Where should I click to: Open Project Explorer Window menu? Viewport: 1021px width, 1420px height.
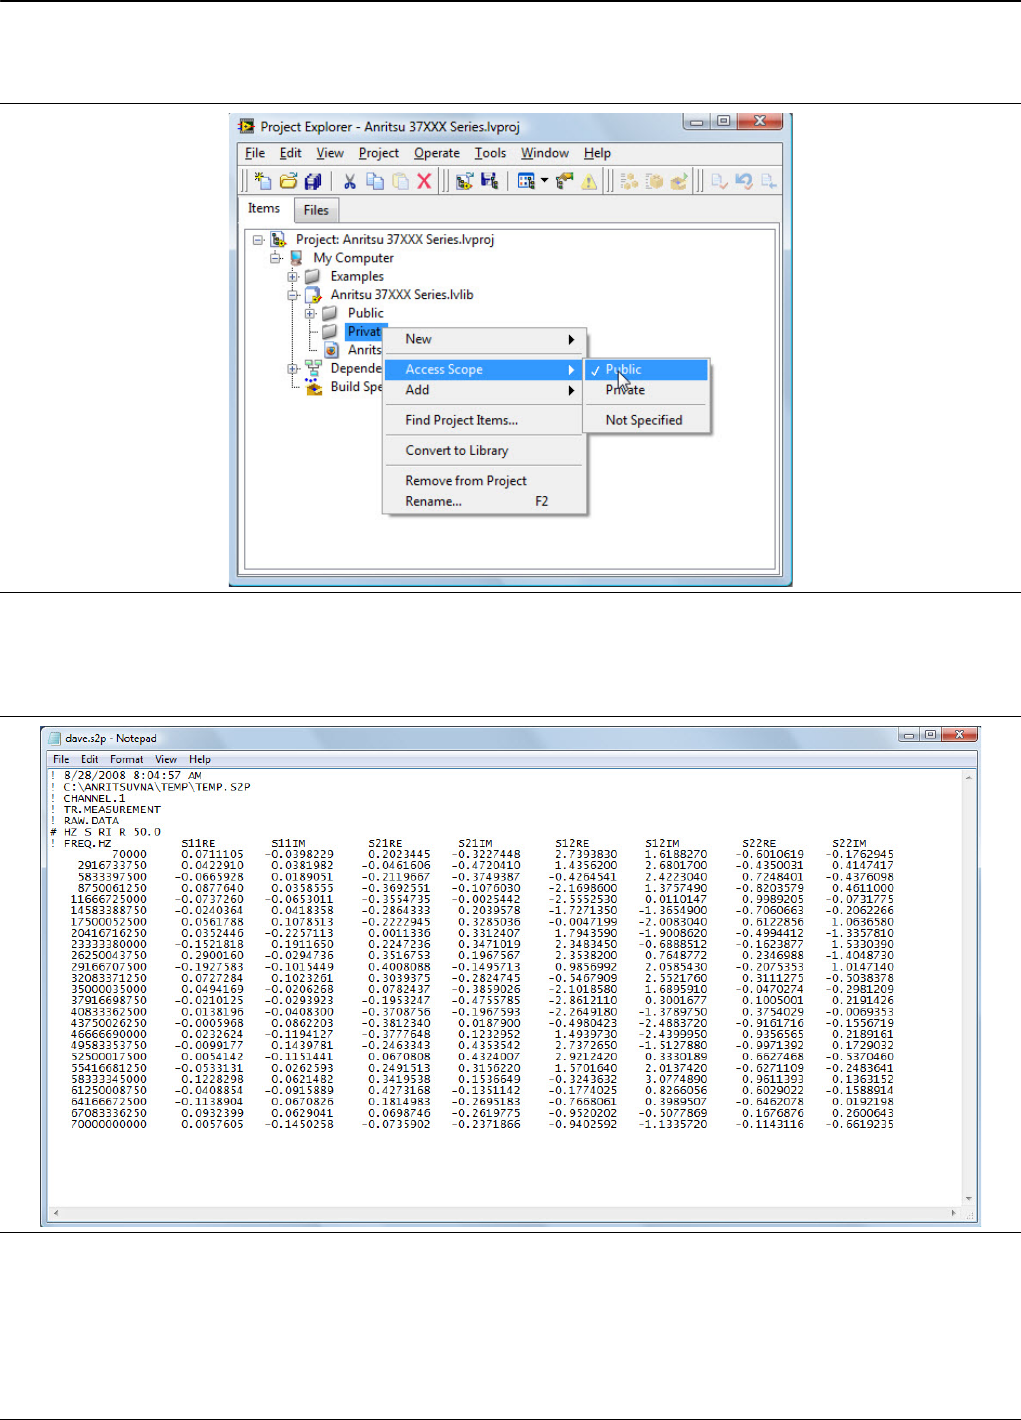tap(545, 153)
